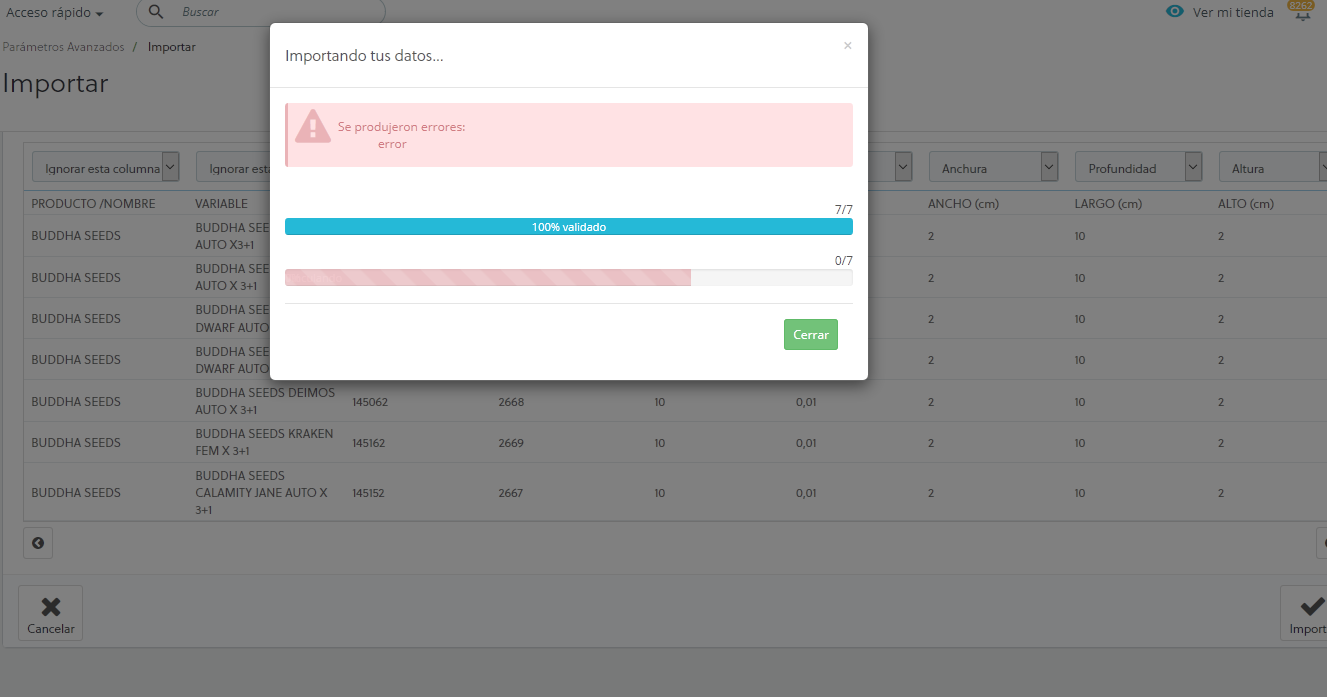This screenshot has height=697, width=1327.
Task: Open Parámetros Avanzados breadcrumb link
Action: pyautogui.click(x=63, y=47)
